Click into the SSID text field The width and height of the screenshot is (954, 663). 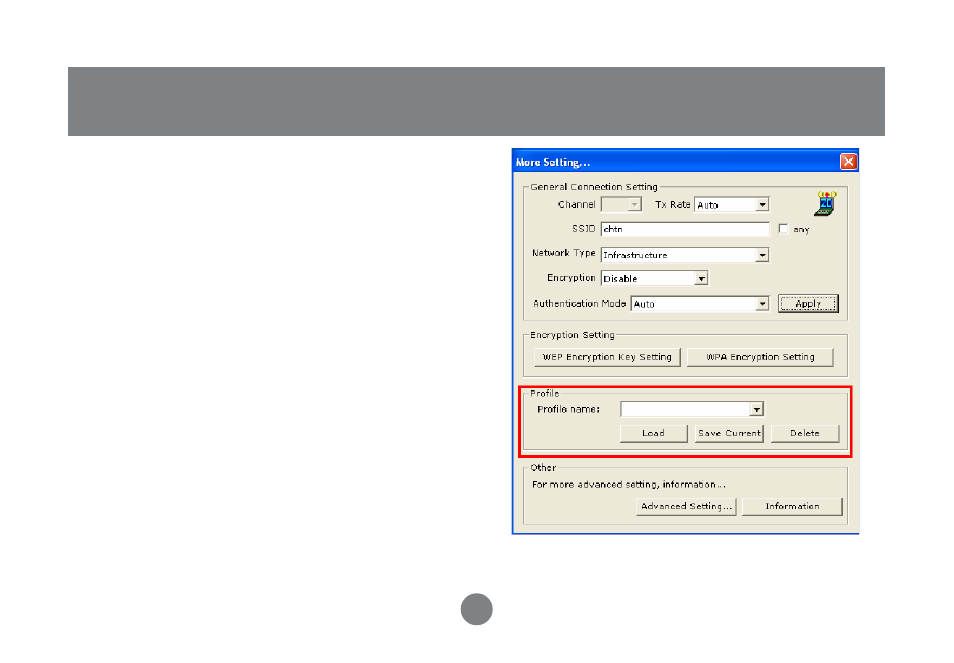684,229
